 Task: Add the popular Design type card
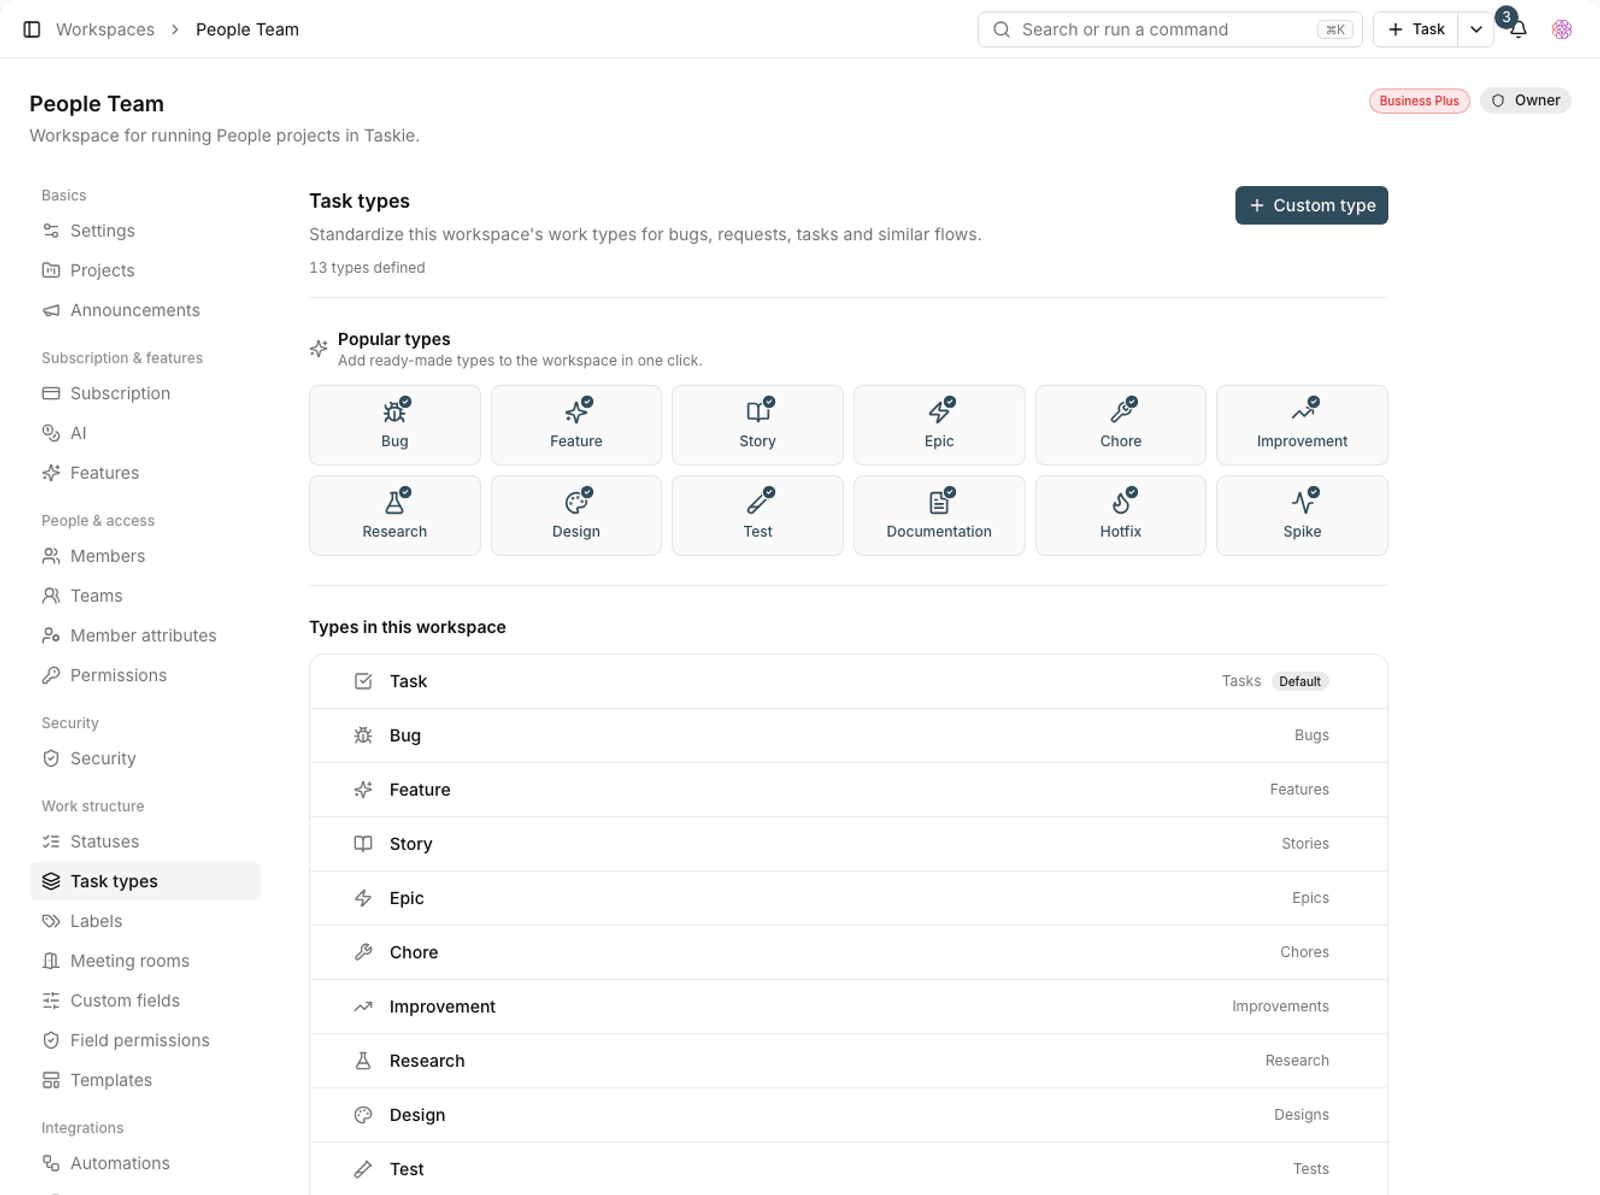pos(576,515)
